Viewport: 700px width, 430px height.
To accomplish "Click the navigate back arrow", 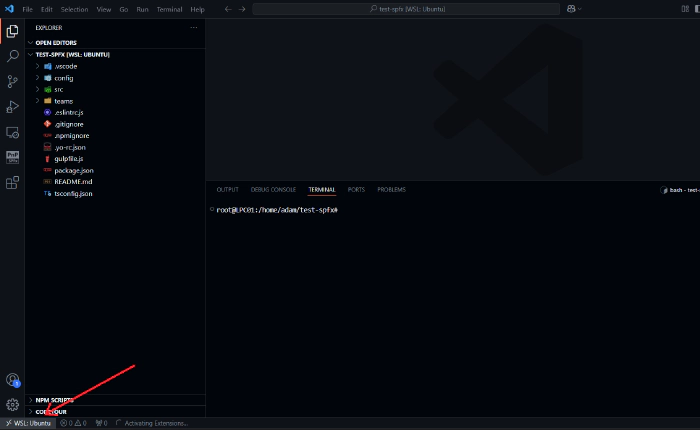I will 227,9.
